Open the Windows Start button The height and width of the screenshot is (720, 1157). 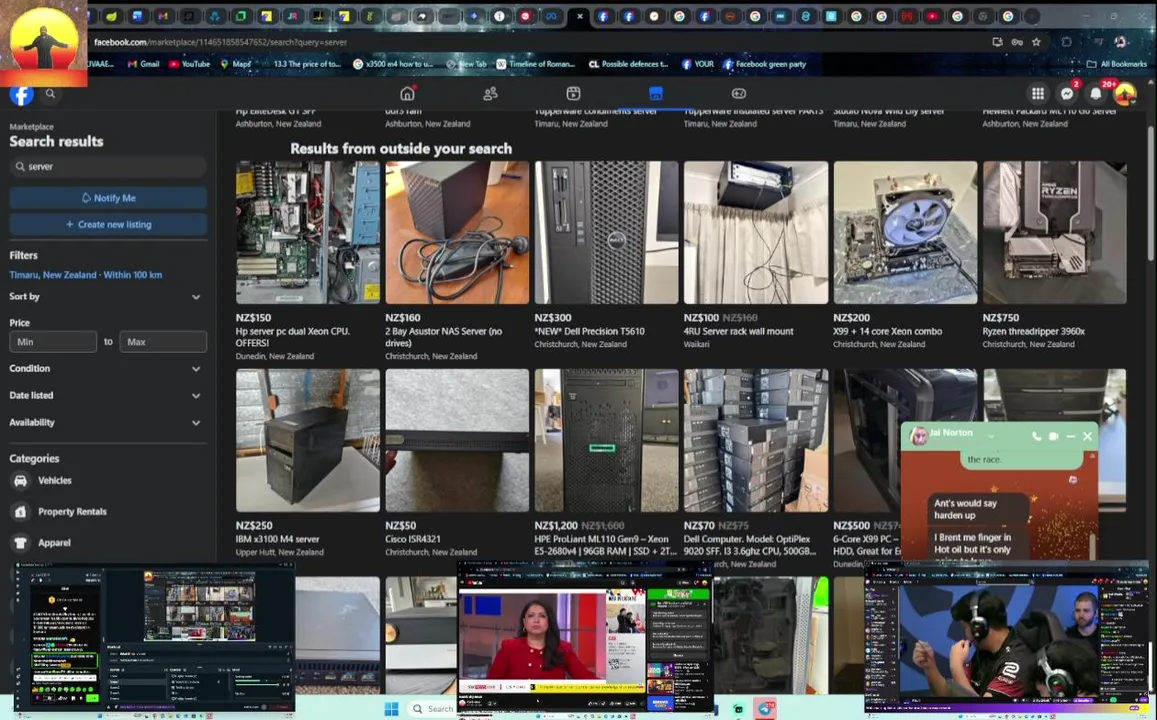pos(391,709)
